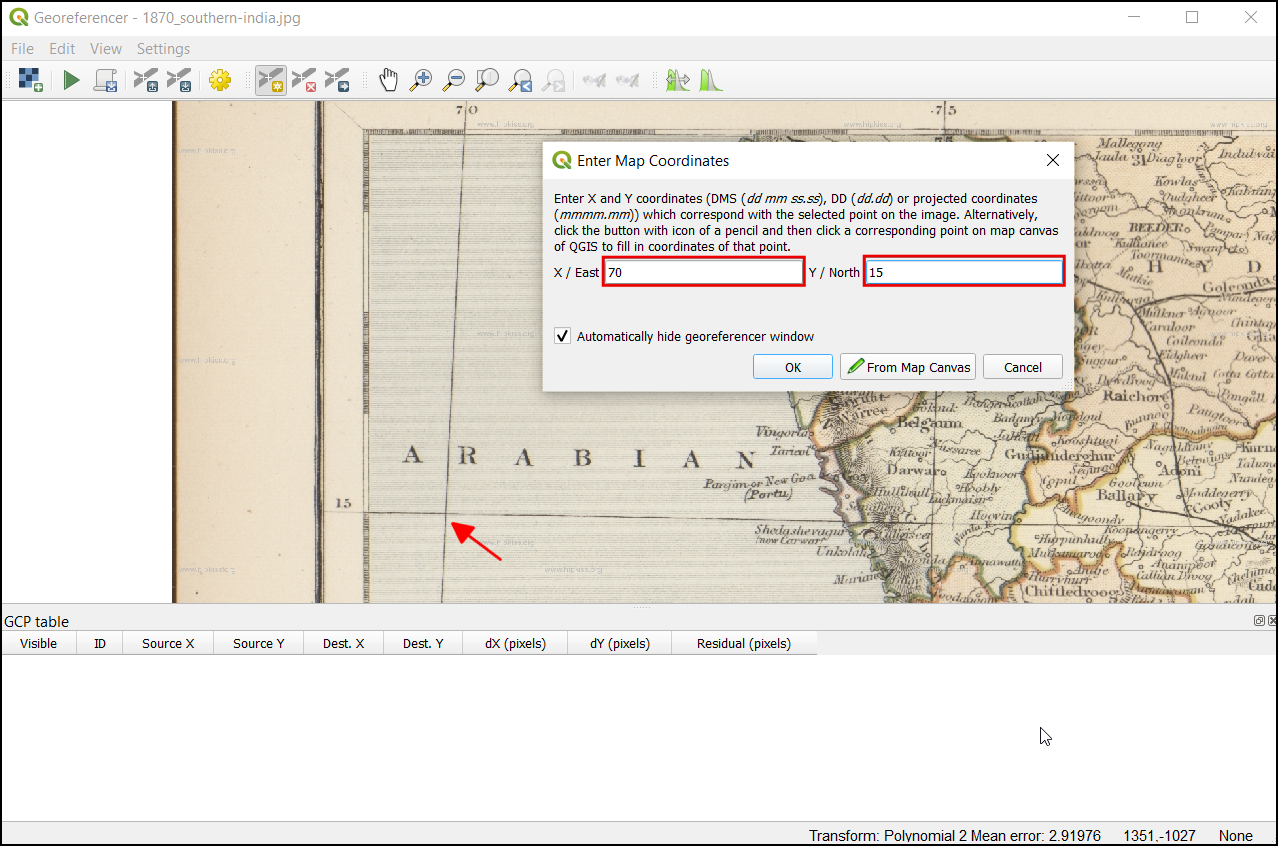Click the Zoom In magnifier
The height and width of the screenshot is (846, 1278).
coord(421,80)
